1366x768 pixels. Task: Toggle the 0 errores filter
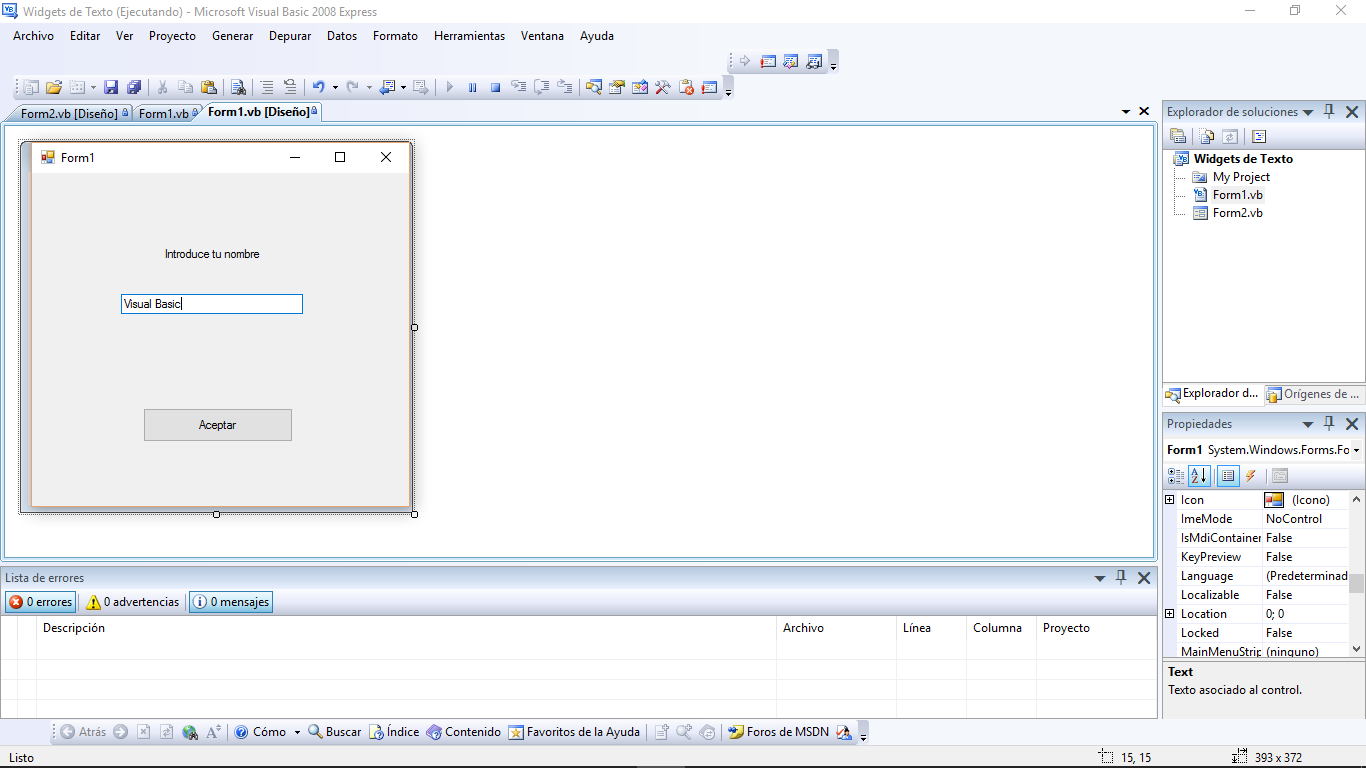41,602
